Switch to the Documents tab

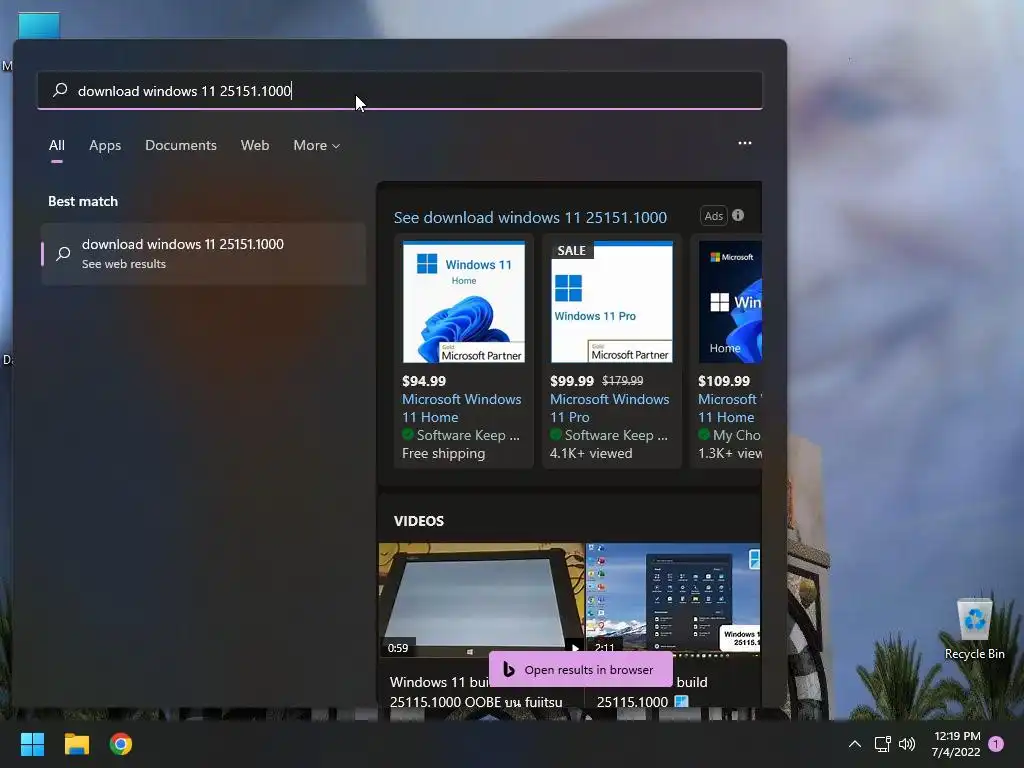181,146
